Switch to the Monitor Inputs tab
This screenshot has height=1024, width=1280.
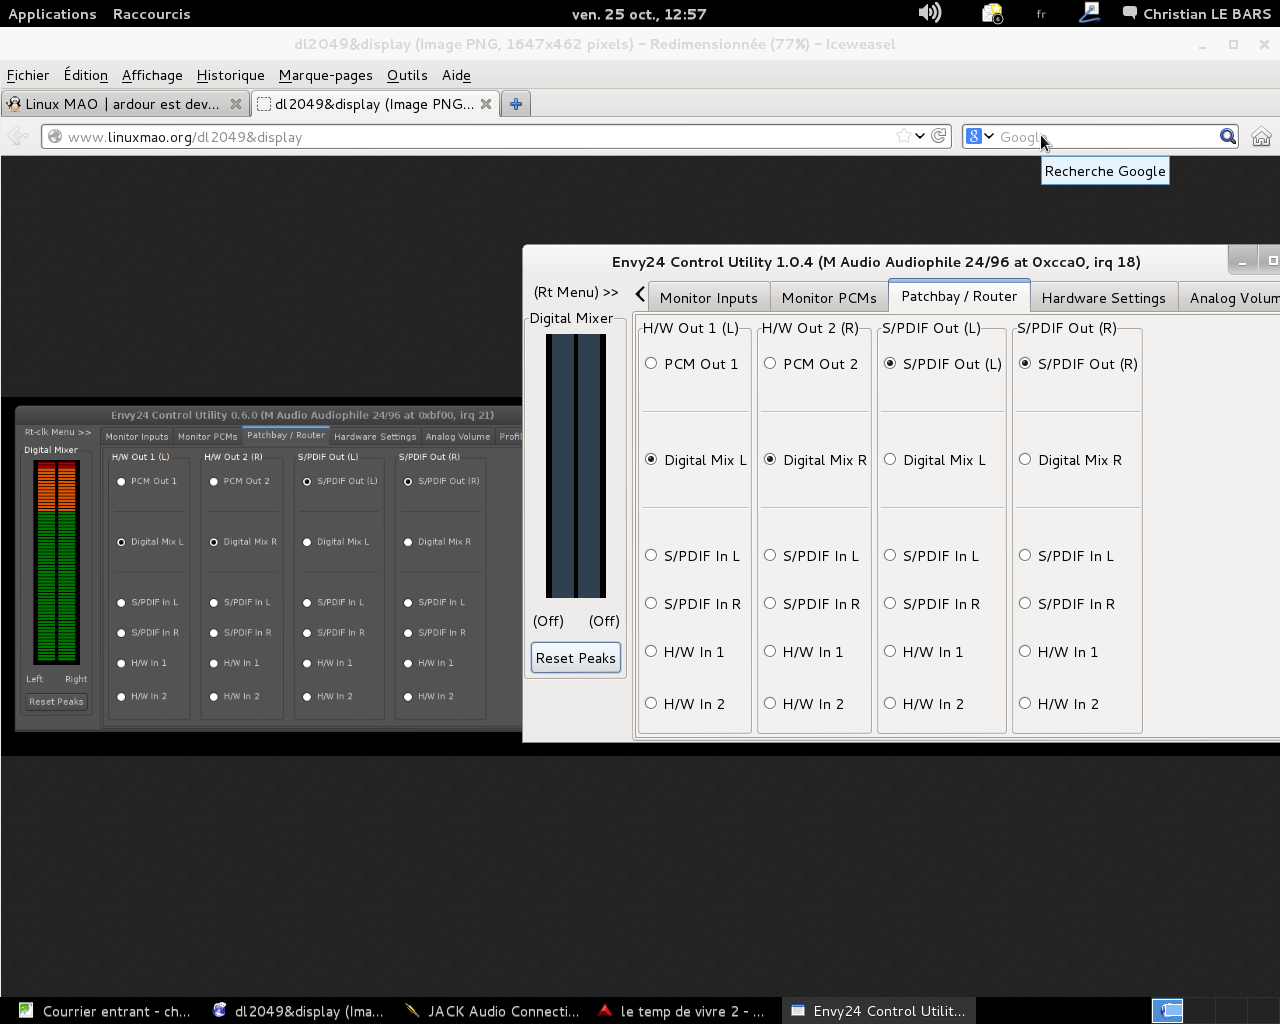coord(709,297)
